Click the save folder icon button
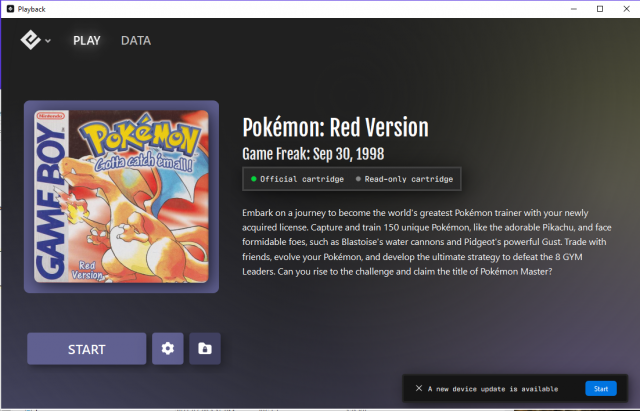 (205, 349)
